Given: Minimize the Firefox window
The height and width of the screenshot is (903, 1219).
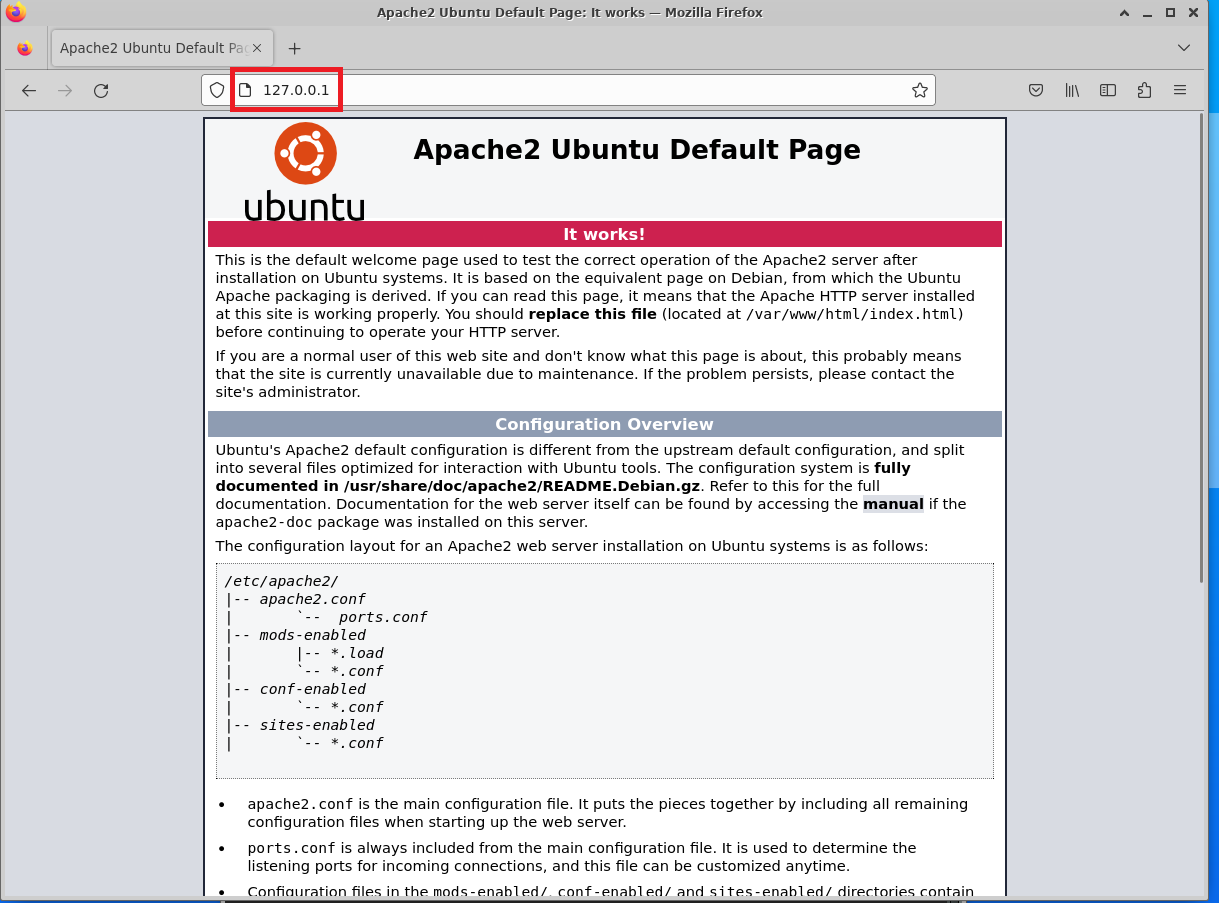Looking at the screenshot, I should pos(1148,12).
